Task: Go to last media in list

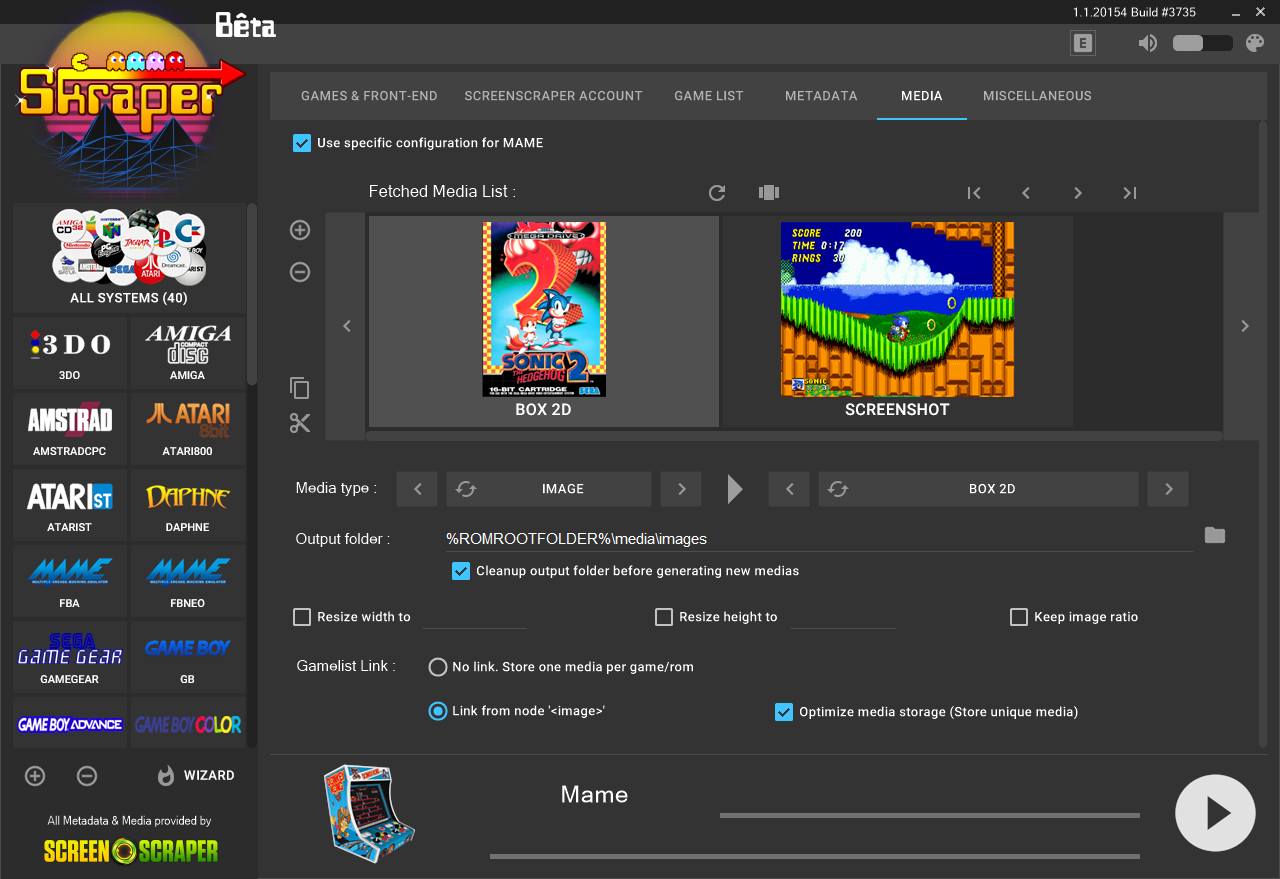Action: click(x=1130, y=193)
